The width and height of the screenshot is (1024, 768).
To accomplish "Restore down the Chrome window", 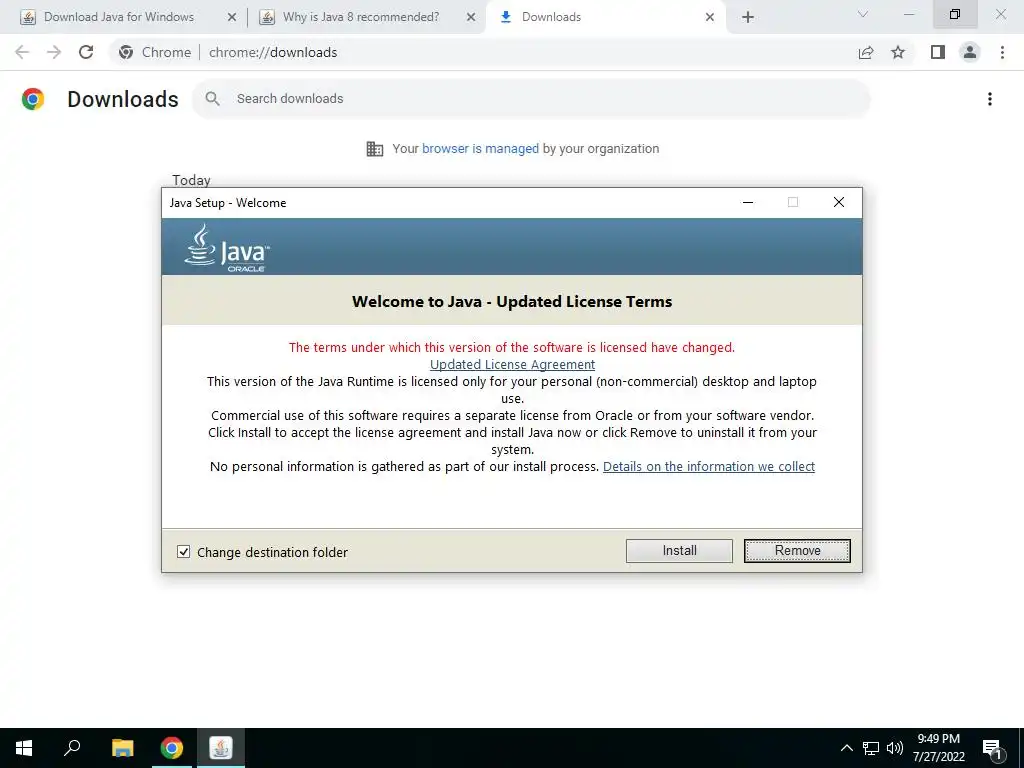I will point(955,14).
